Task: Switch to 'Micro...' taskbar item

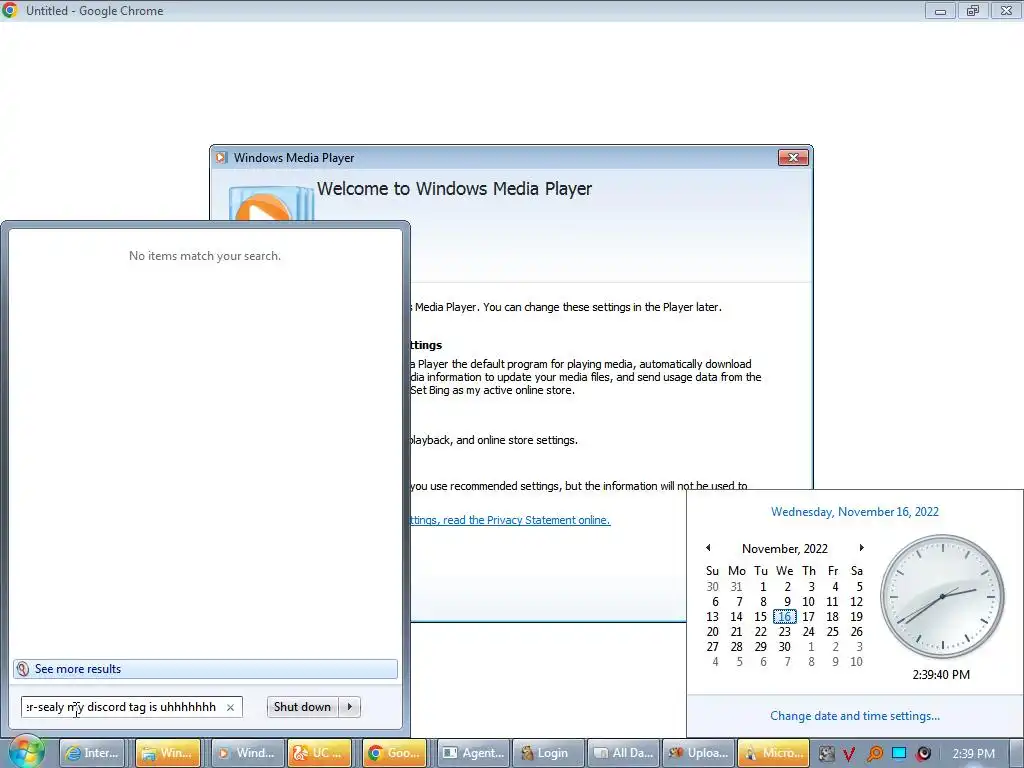Action: (773, 753)
